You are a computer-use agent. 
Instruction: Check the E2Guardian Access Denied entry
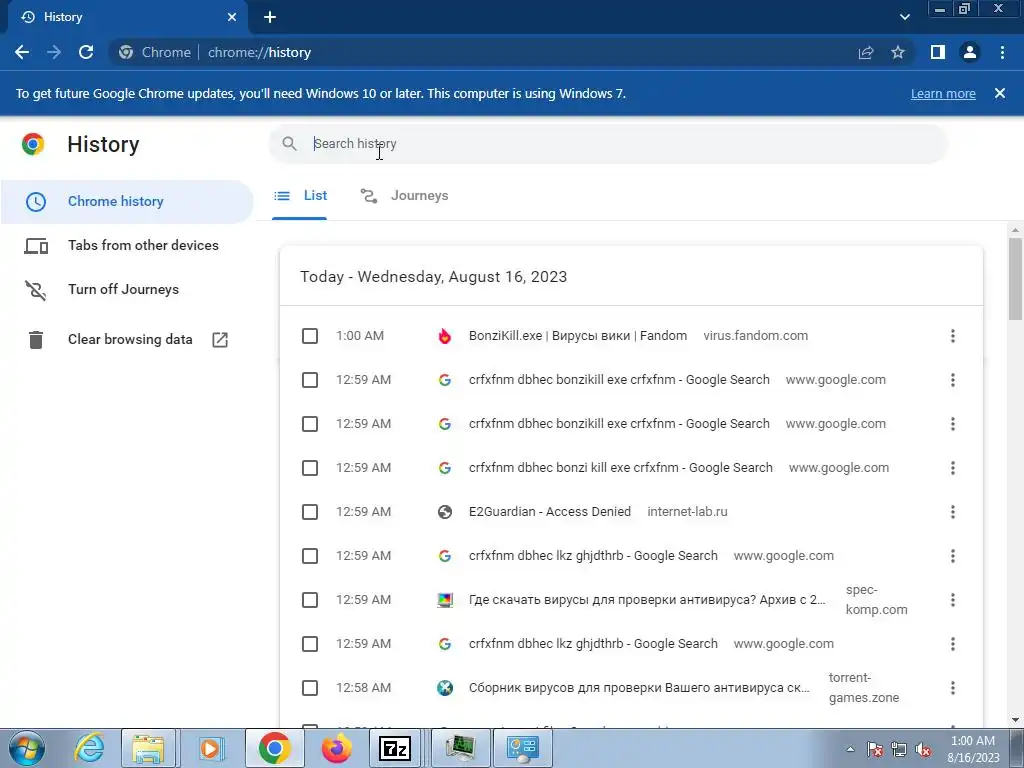310,512
